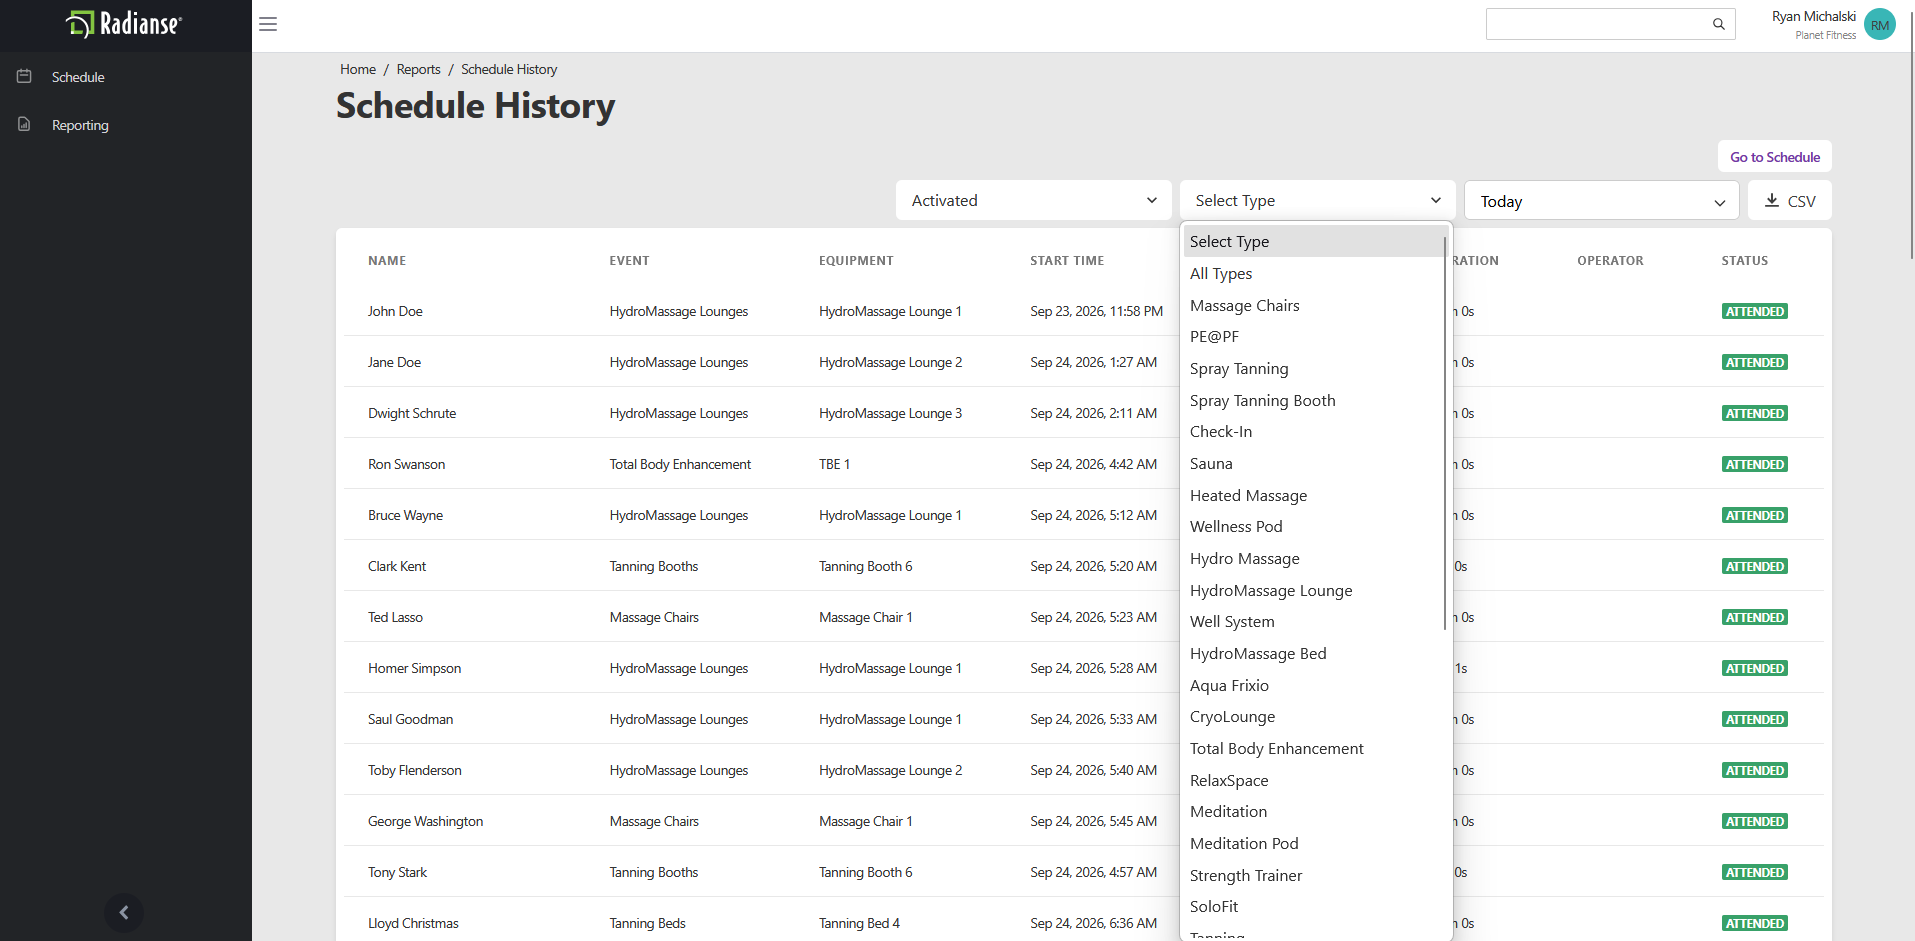1915x941 pixels.
Task: Click John Doe's ATTENDED status badge
Action: click(1755, 311)
